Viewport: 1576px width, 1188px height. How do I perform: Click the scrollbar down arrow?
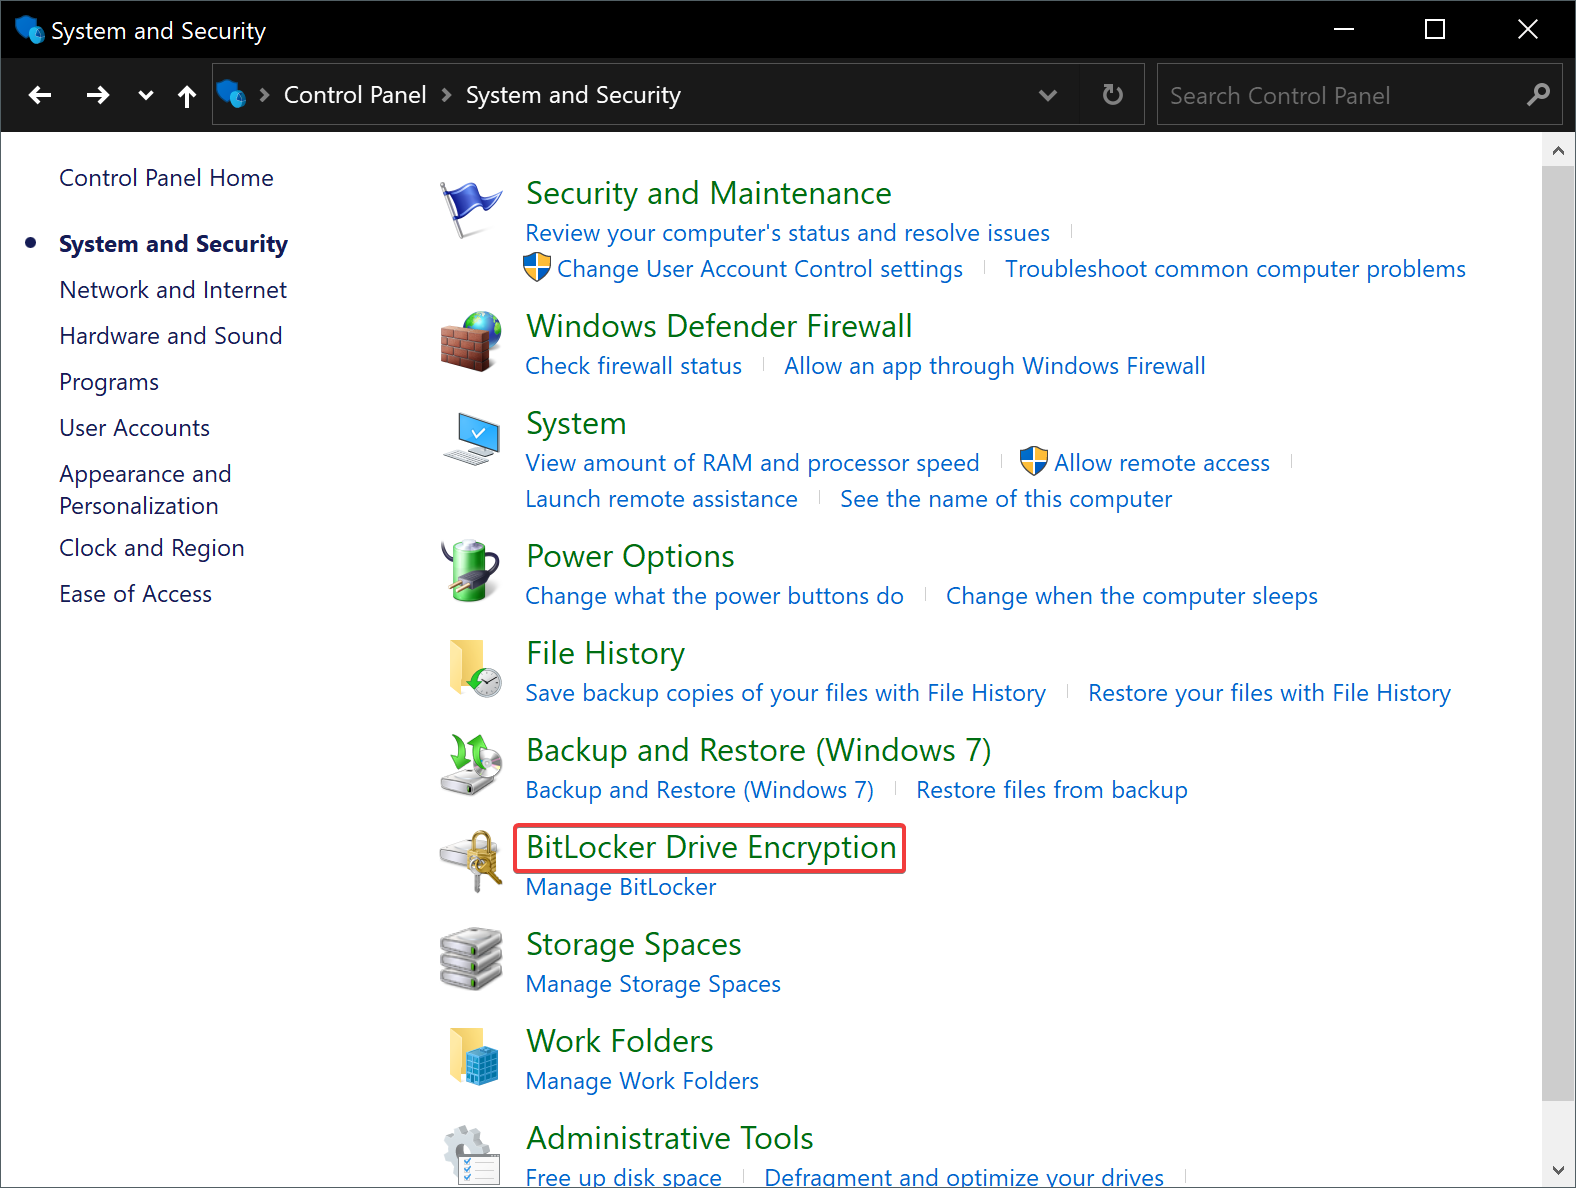coord(1558,1169)
